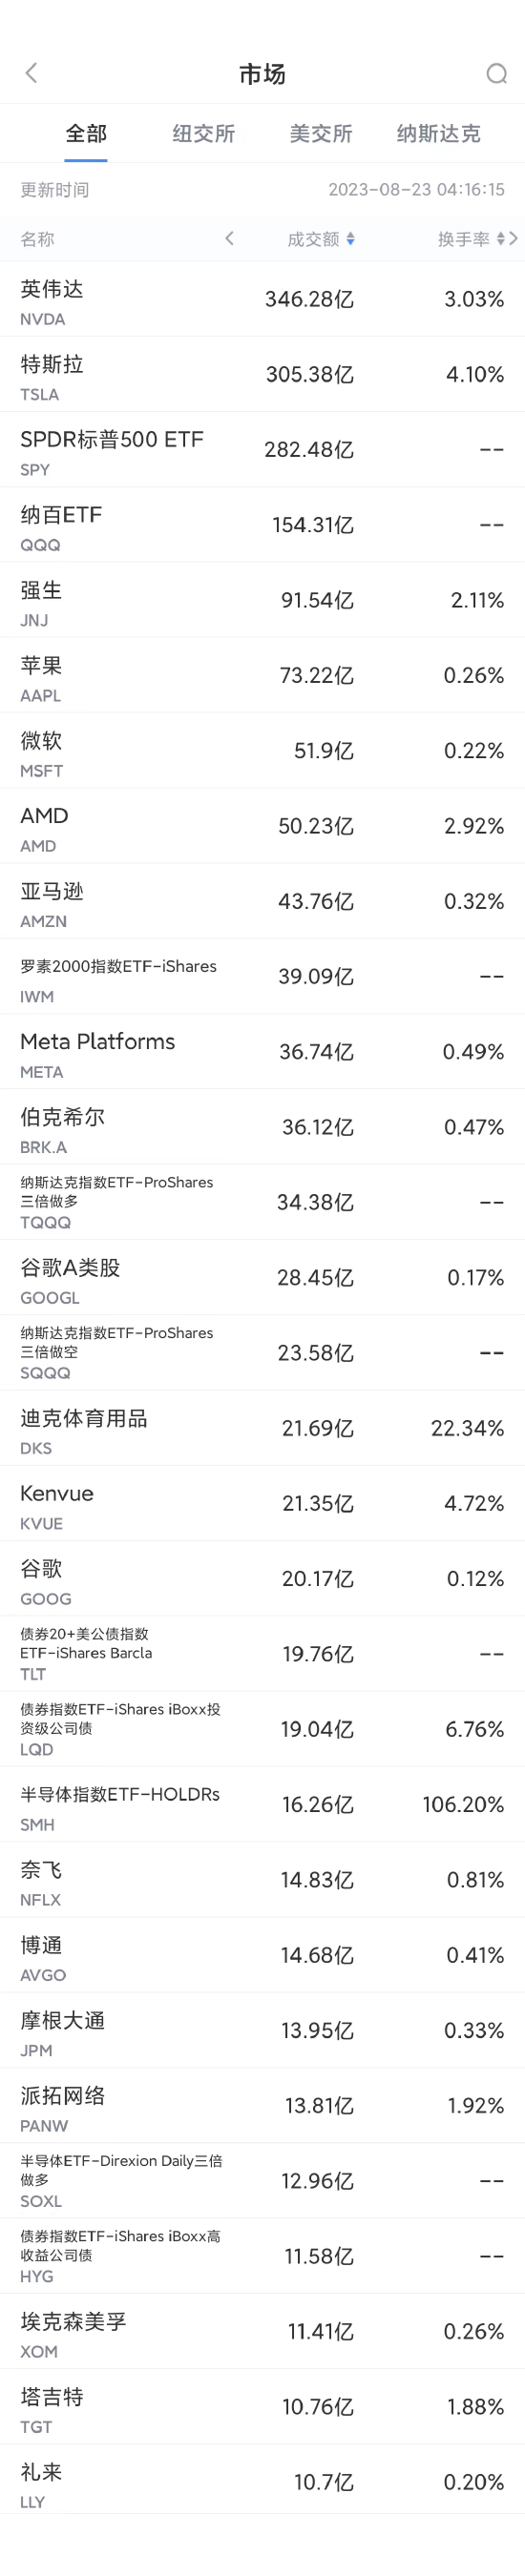Viewport: 525px width, 2576px height.
Task: Select Kenvue KVUE stock
Action: 262,1503
